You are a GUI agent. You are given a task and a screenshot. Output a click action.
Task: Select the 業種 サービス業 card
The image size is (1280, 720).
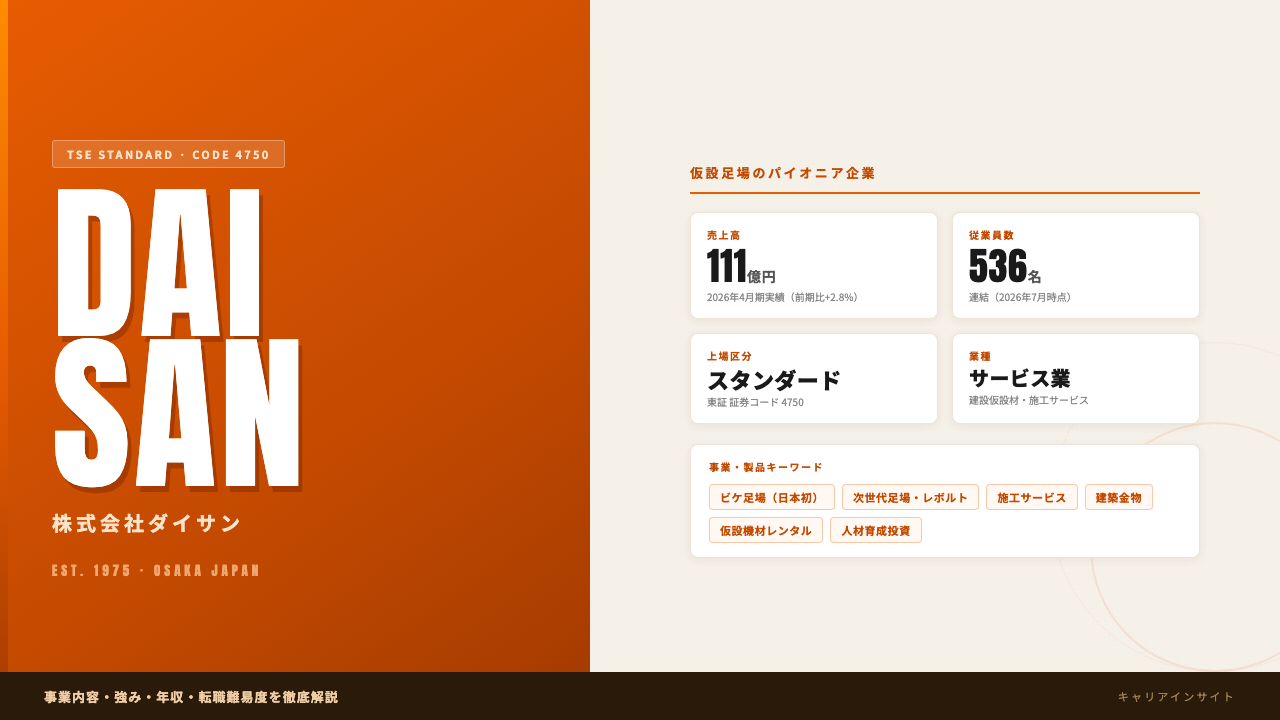point(1076,379)
